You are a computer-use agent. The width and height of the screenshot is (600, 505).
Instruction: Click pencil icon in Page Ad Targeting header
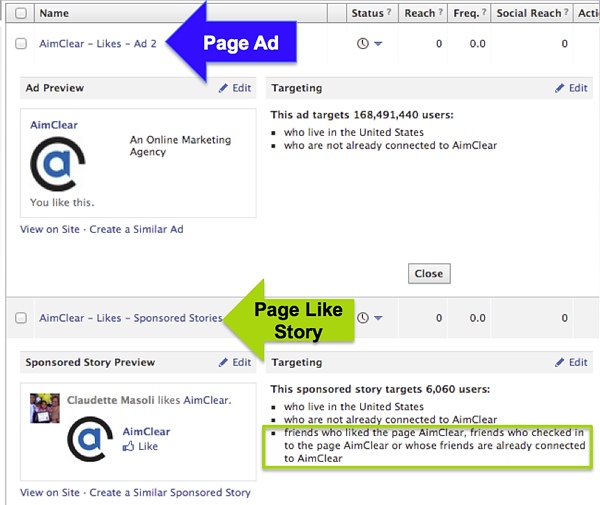pyautogui.click(x=559, y=88)
